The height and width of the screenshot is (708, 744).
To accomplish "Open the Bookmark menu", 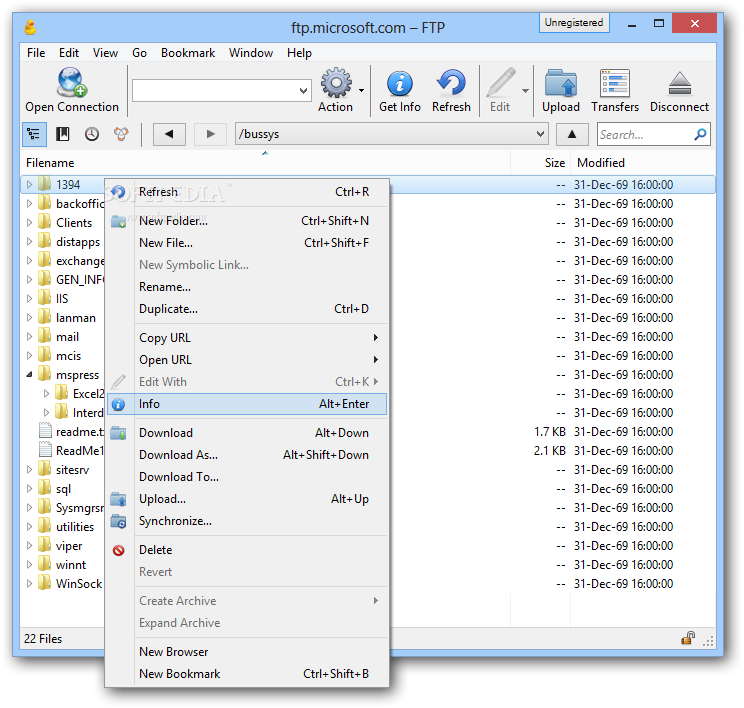I will pos(188,53).
